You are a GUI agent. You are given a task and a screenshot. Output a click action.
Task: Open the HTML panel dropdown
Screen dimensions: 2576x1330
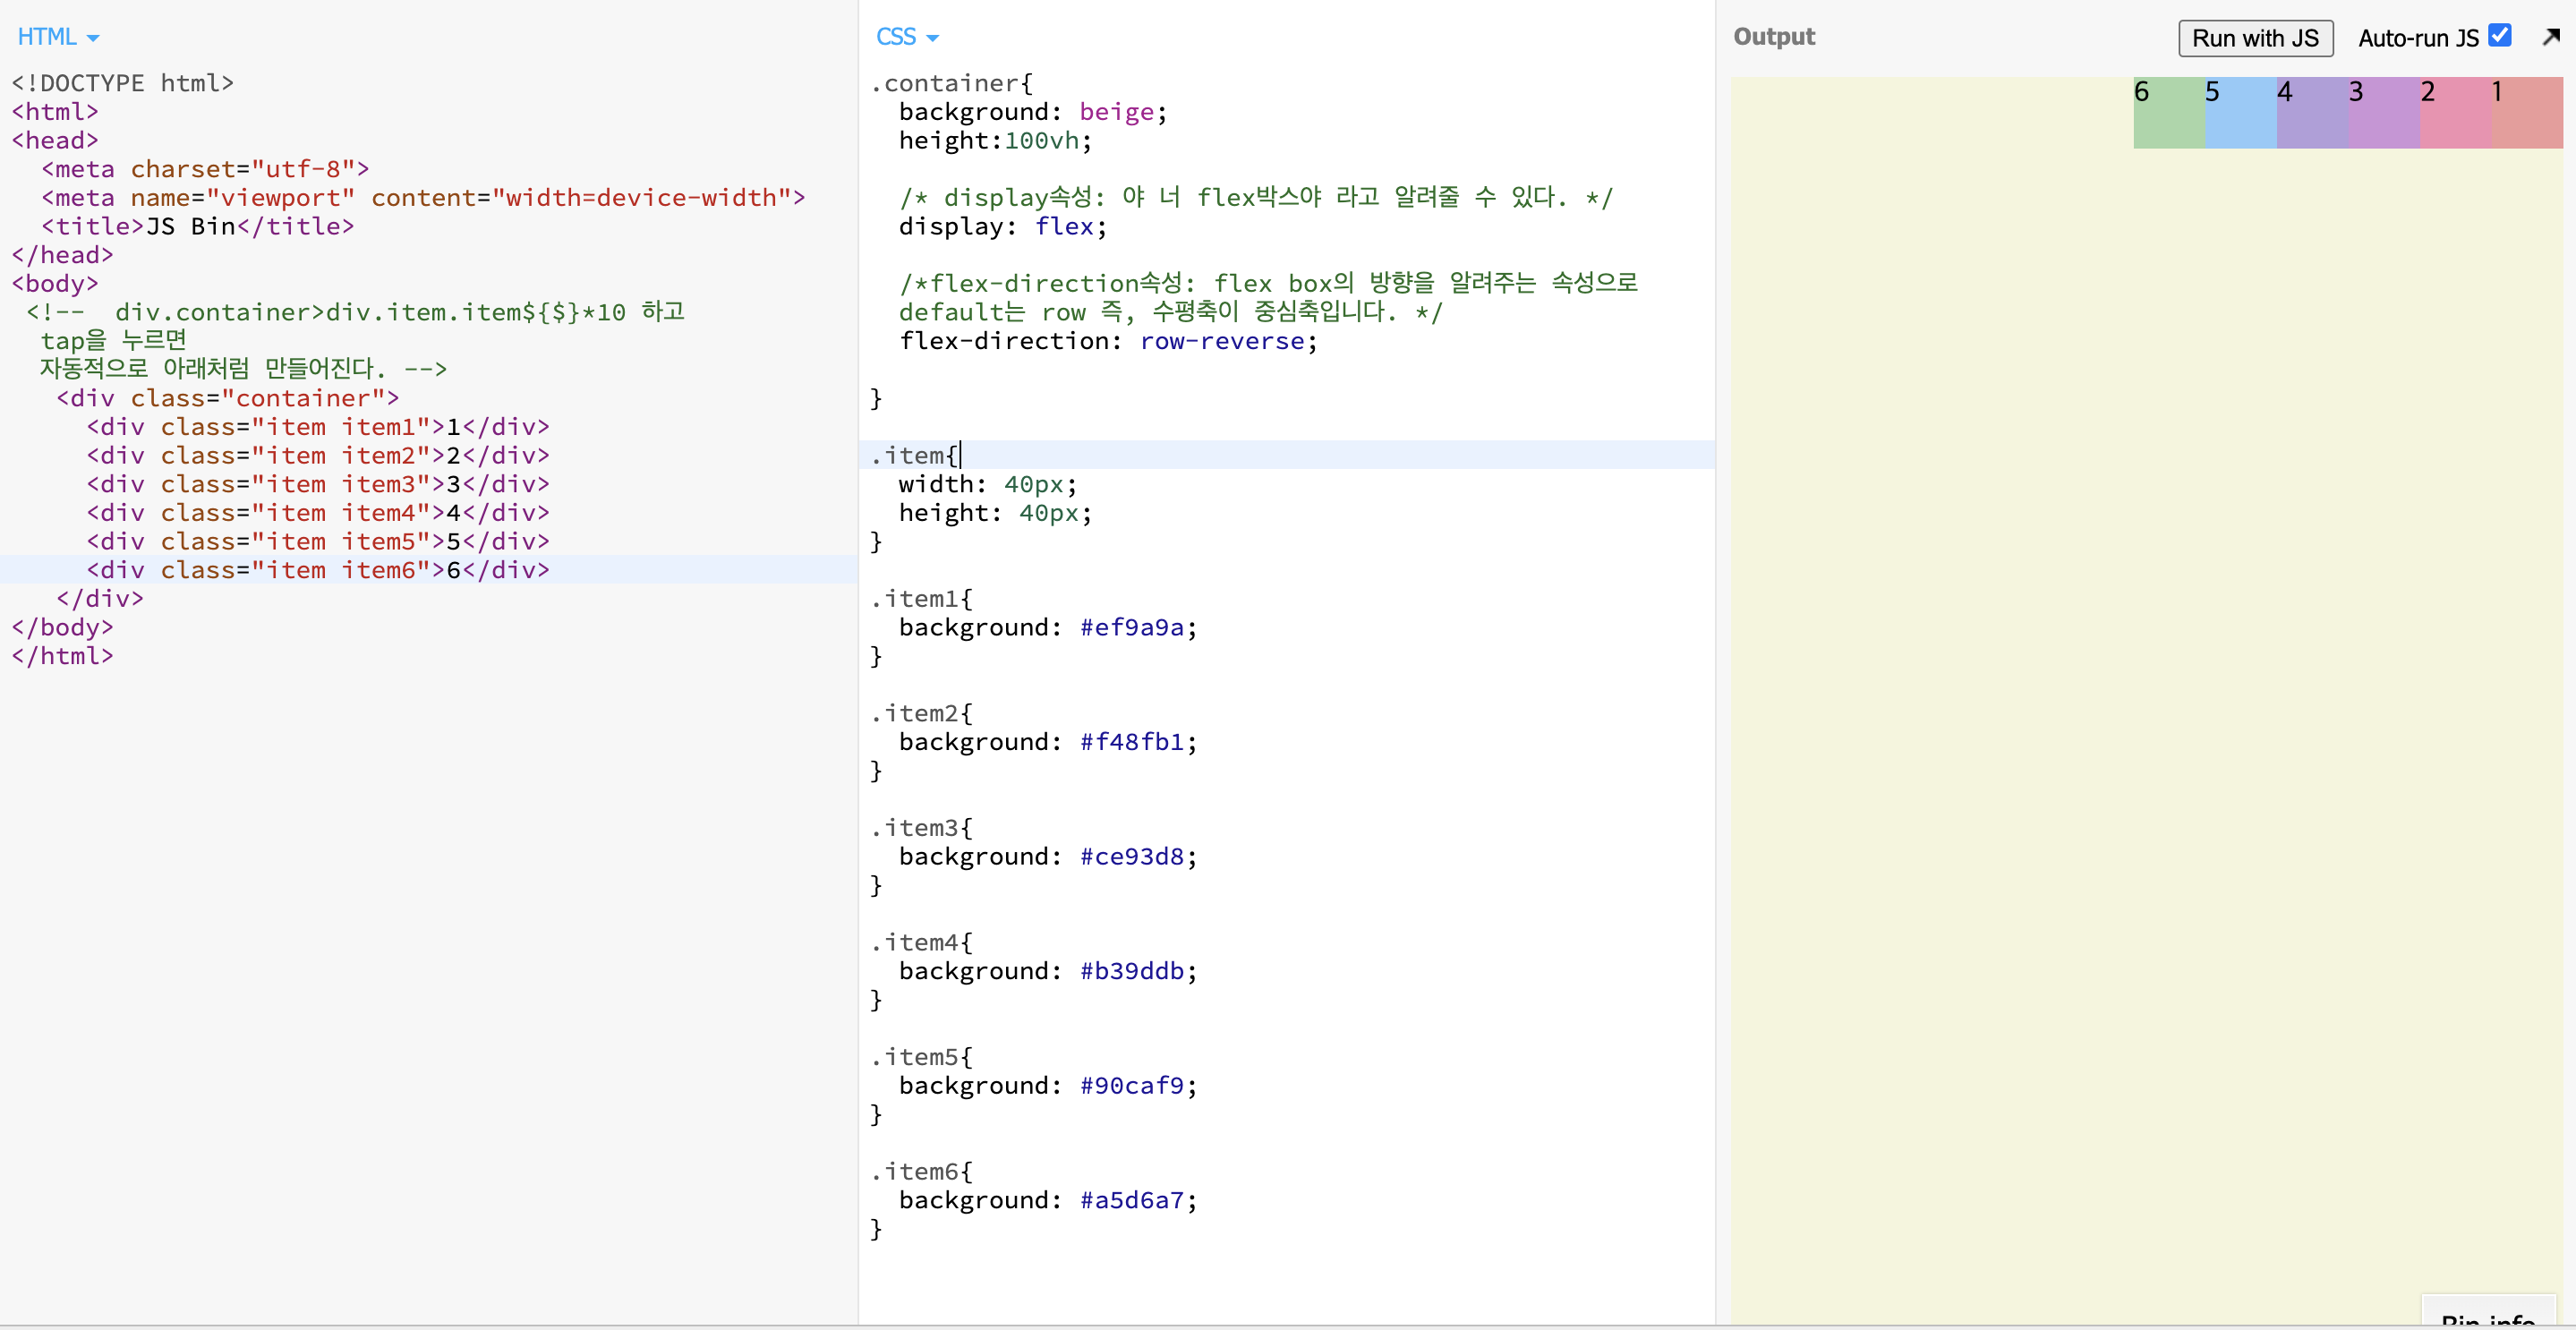pos(58,37)
